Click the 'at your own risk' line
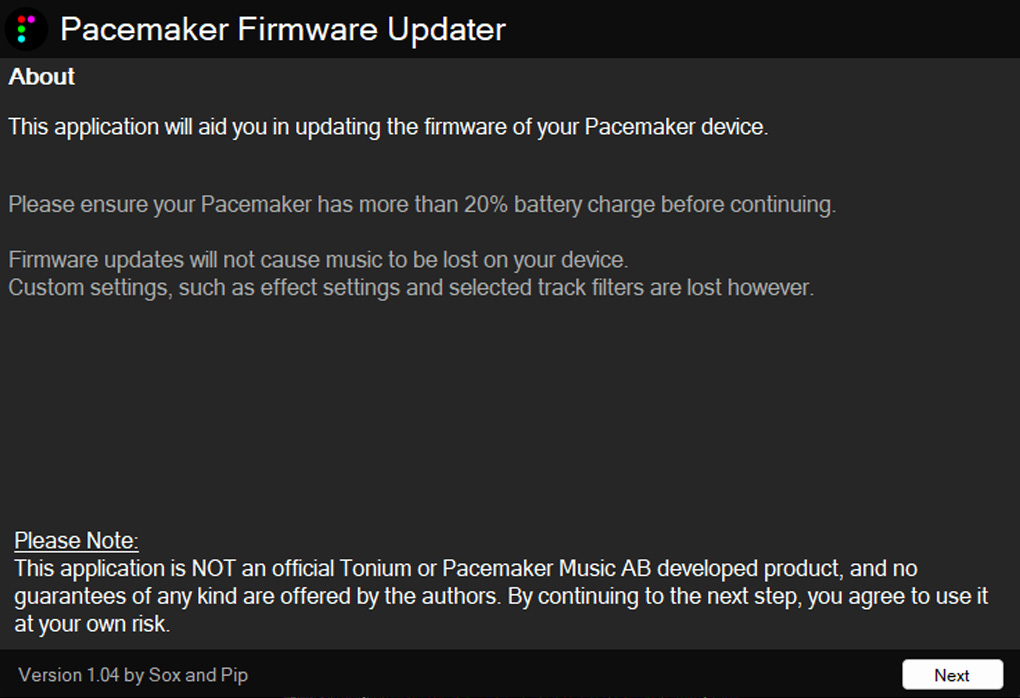 tap(92, 623)
